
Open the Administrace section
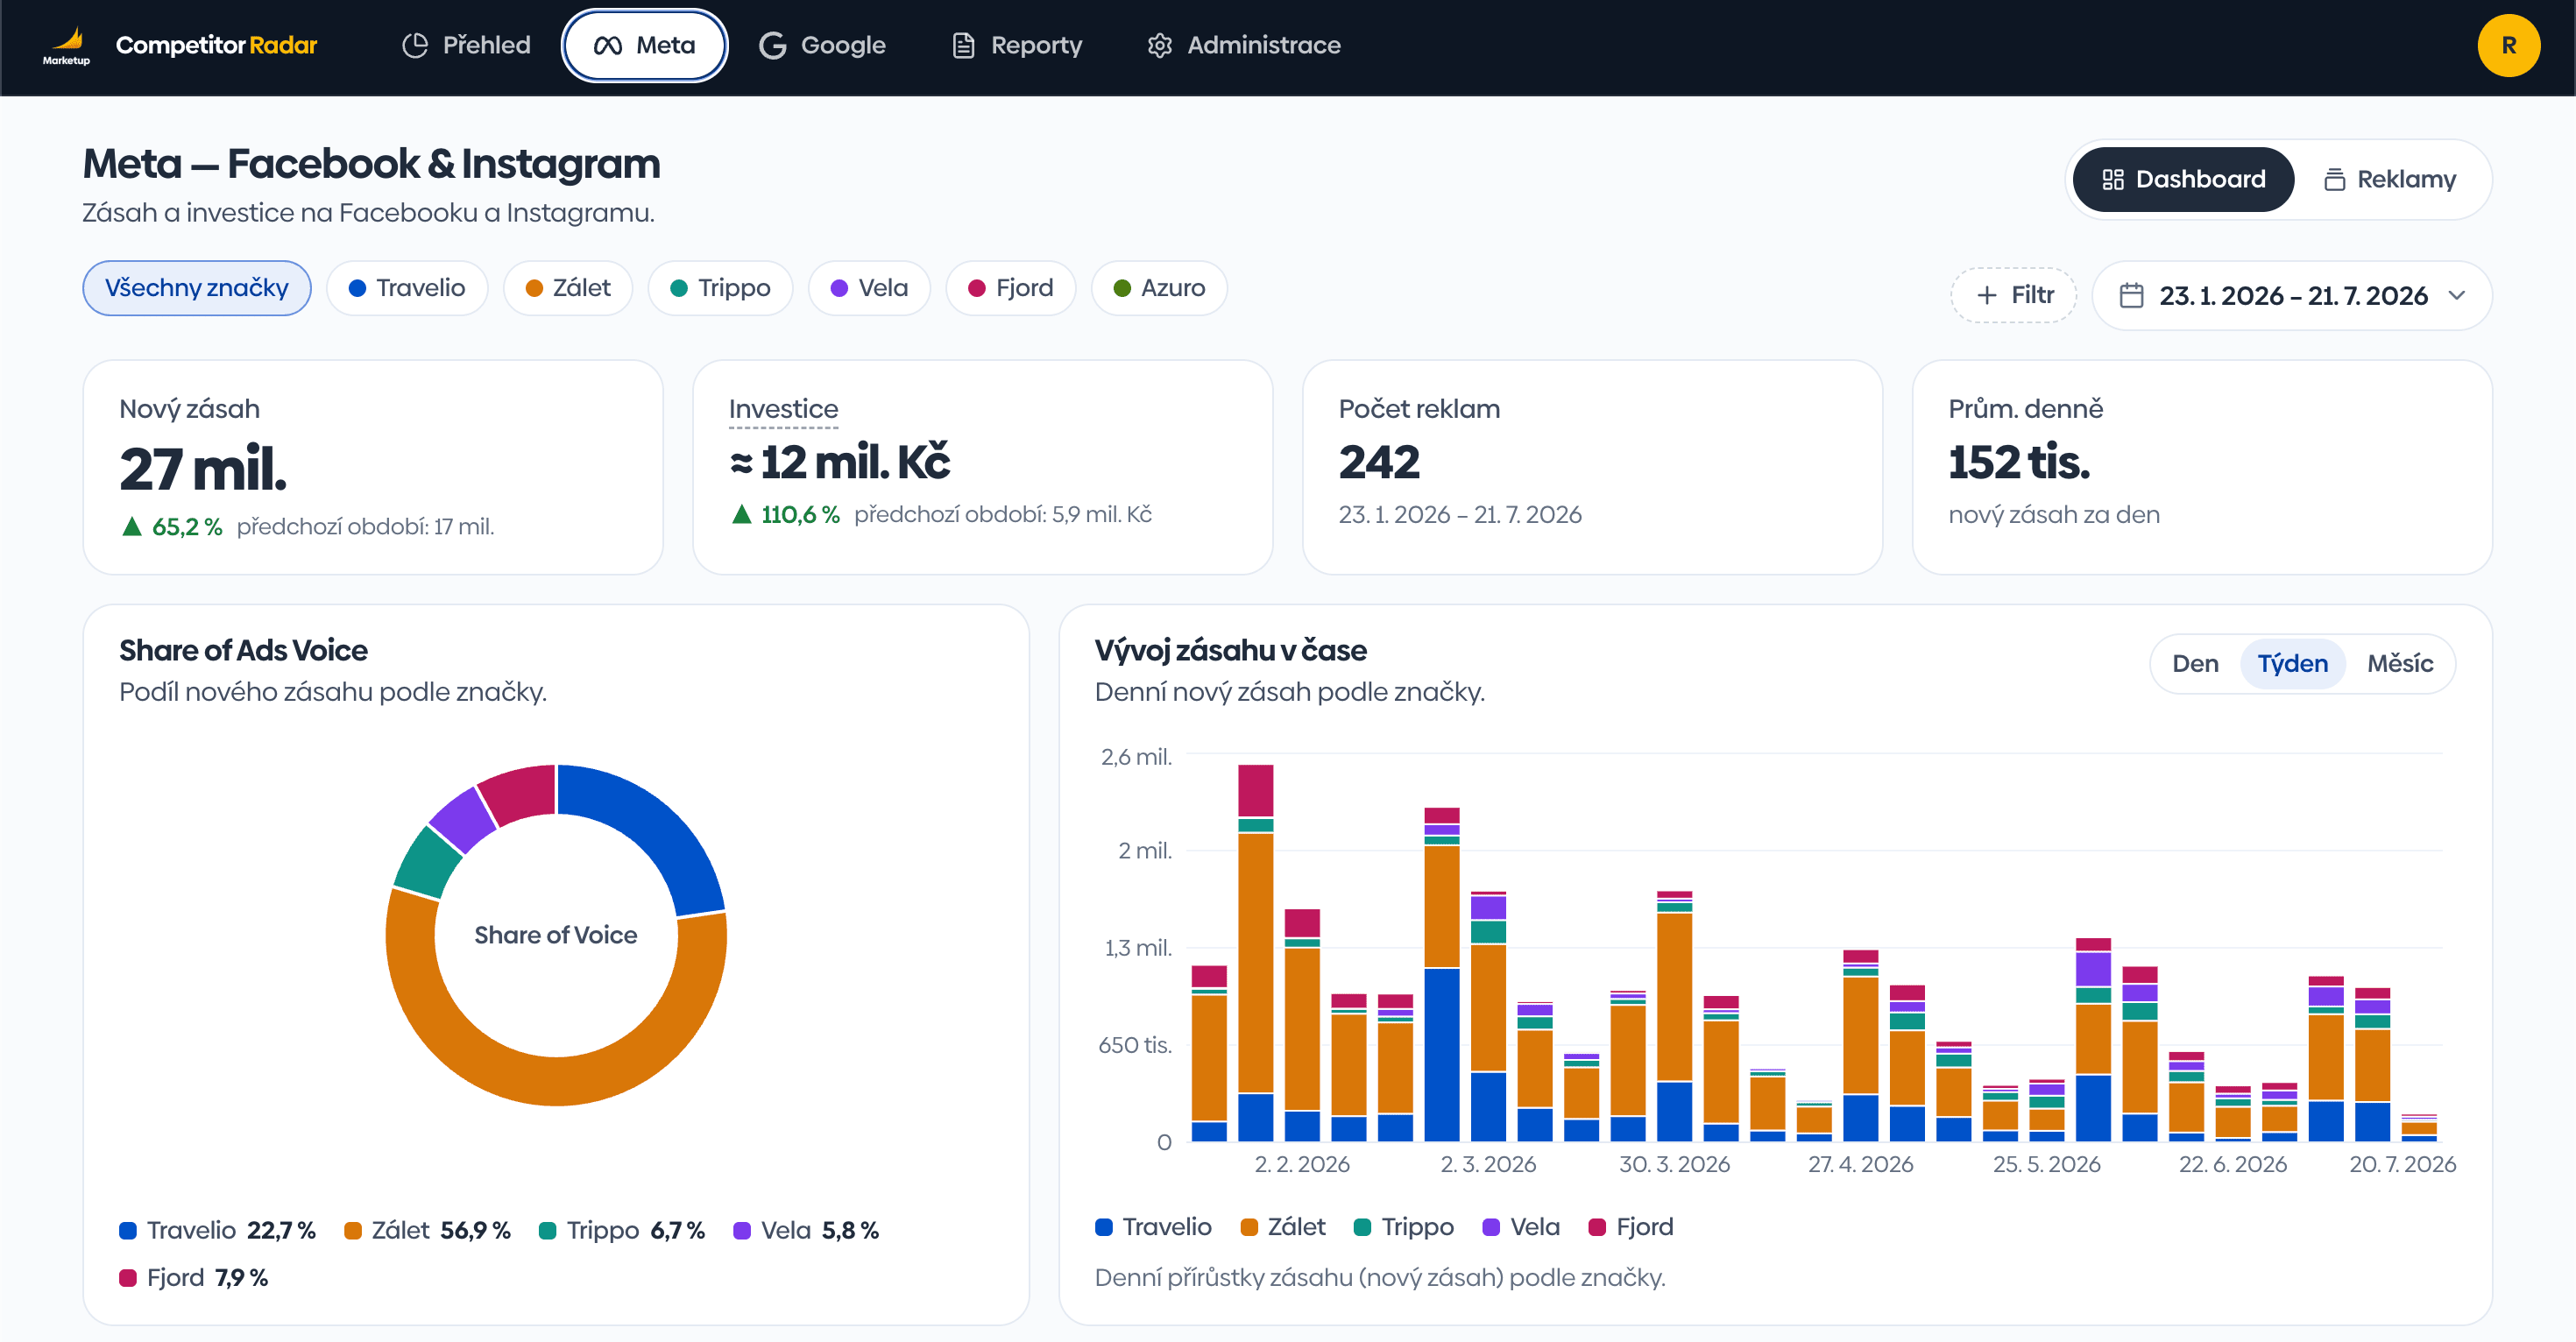(x=1244, y=45)
